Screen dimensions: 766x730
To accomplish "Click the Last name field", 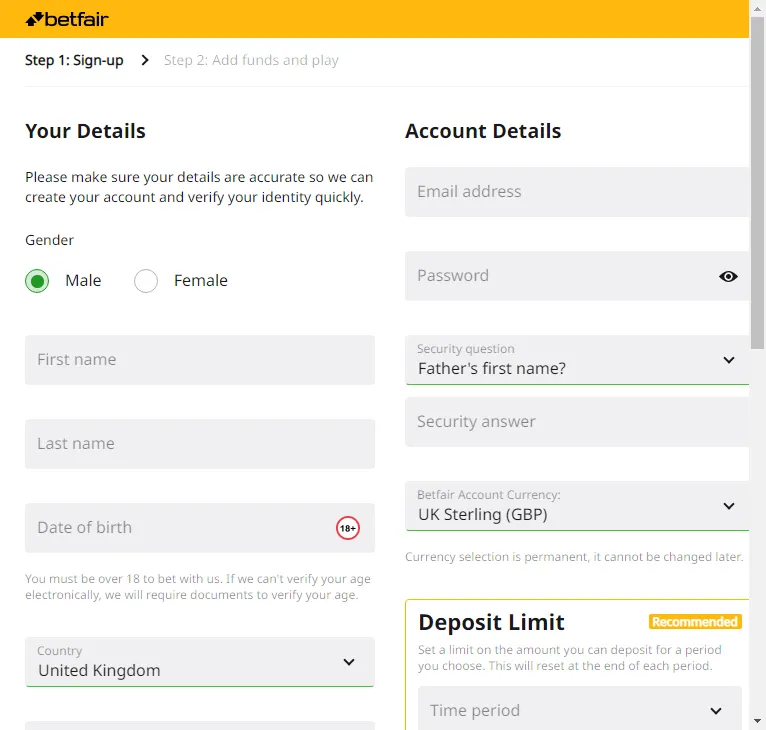I will [200, 444].
